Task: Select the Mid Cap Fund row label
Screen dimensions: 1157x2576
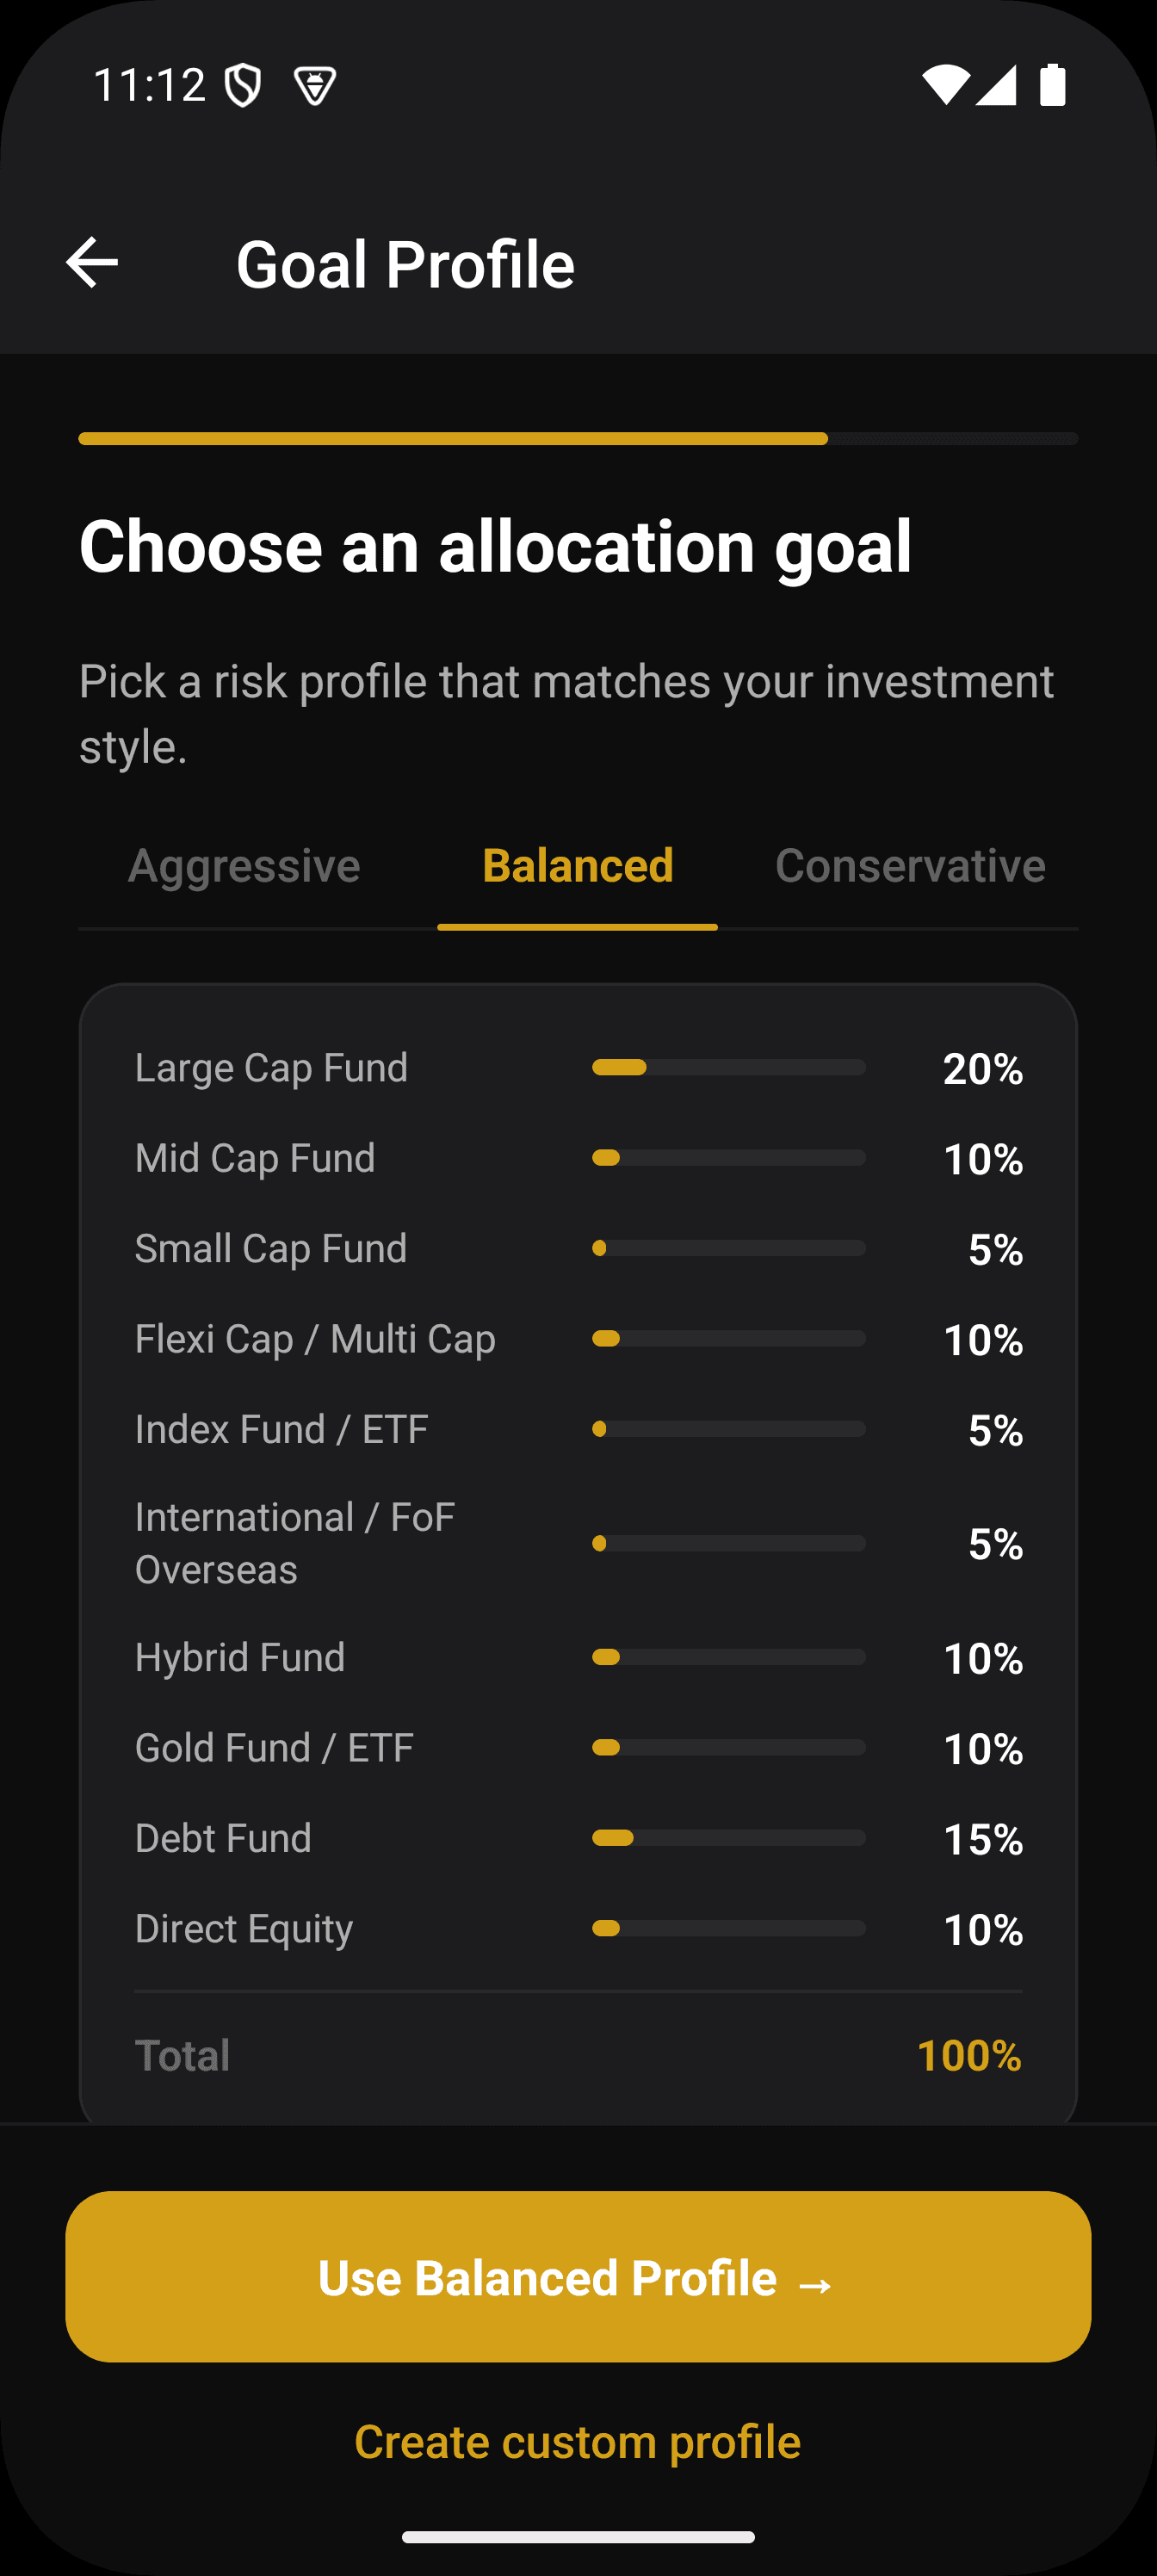Action: click(255, 1158)
